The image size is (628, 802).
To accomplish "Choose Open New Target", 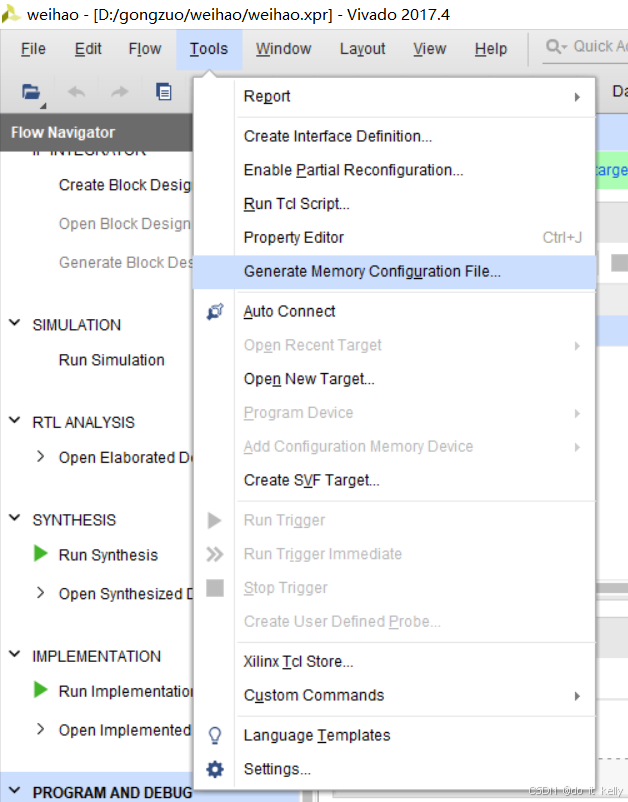I will [x=394, y=379].
